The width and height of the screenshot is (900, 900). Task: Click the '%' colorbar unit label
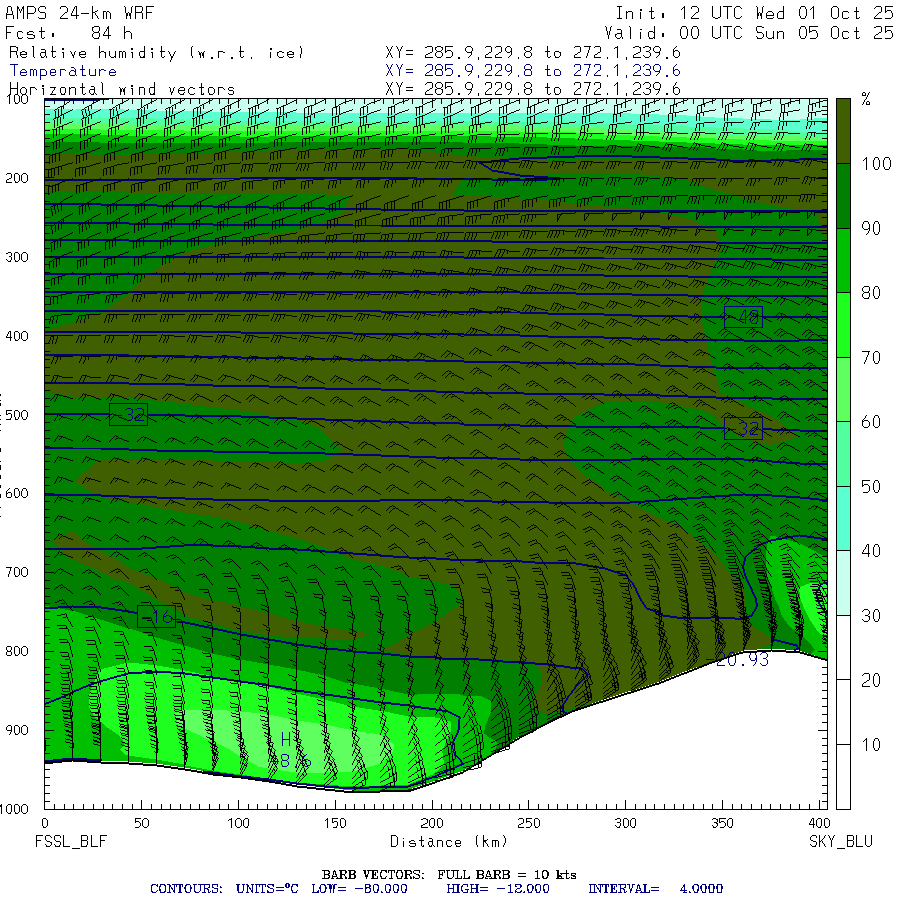pyautogui.click(x=866, y=99)
